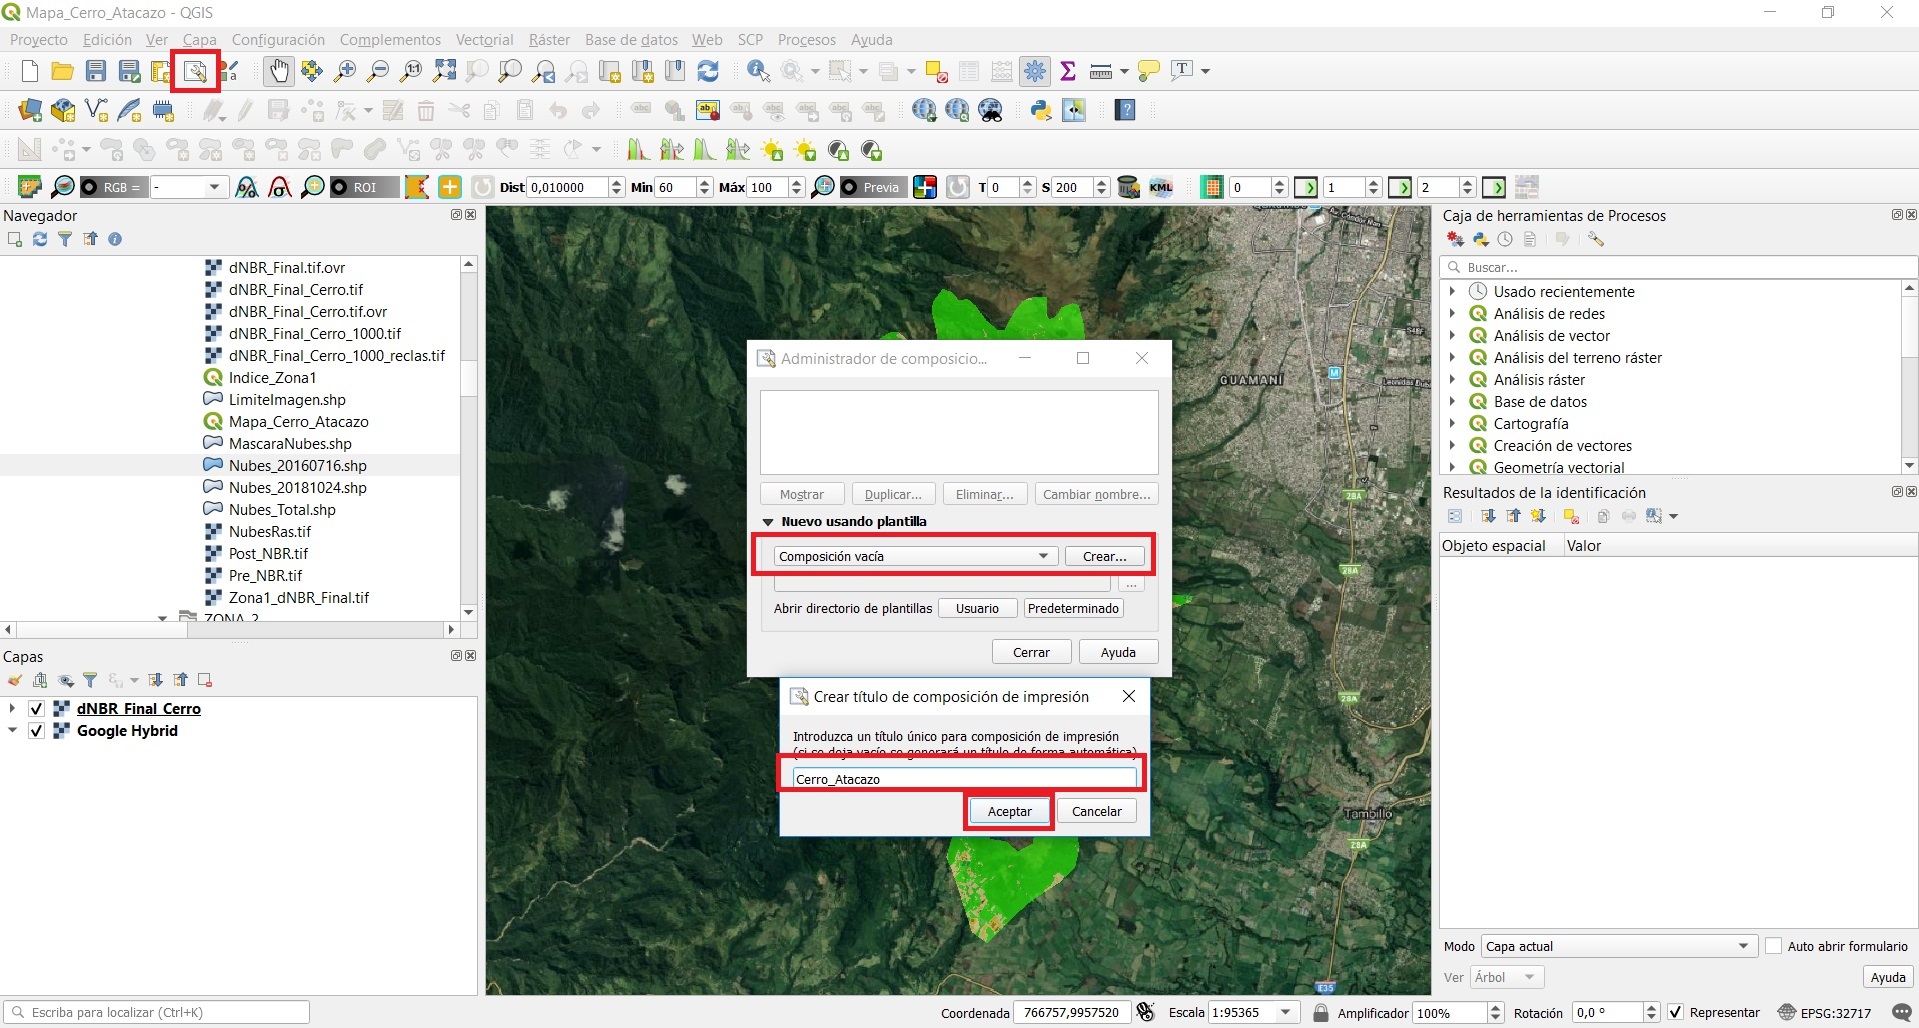Viewport: 1919px width, 1028px height.
Task: Open the Composición vacía template dropdown
Action: 914,556
